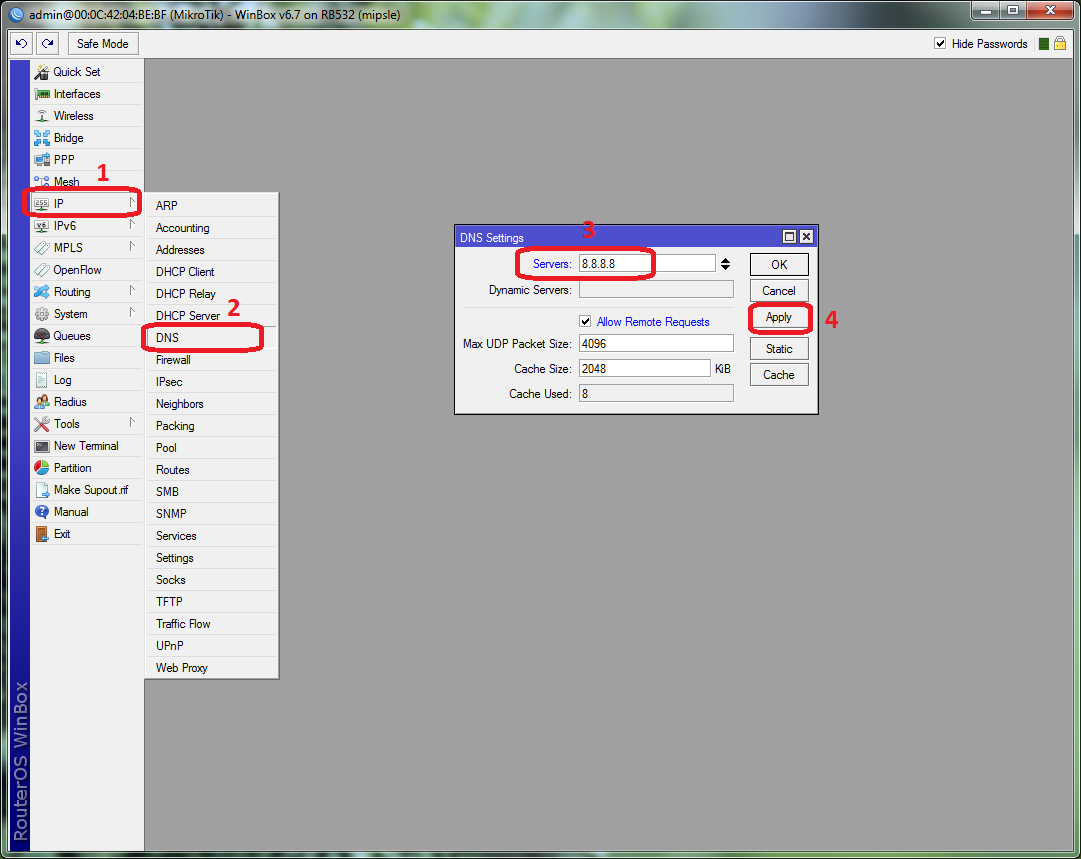This screenshot has height=859, width=1081.
Task: Open Firewall from the IP submenu
Action: click(x=211, y=360)
